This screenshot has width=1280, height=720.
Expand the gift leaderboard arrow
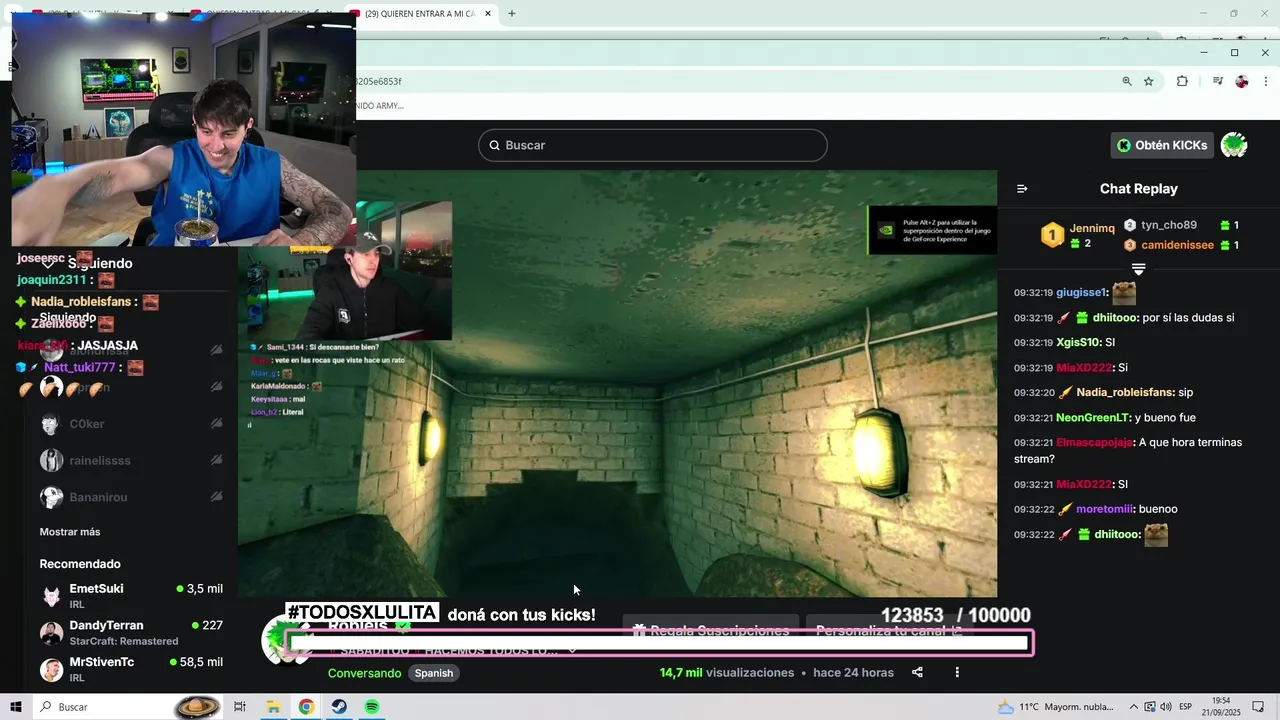coord(1138,269)
